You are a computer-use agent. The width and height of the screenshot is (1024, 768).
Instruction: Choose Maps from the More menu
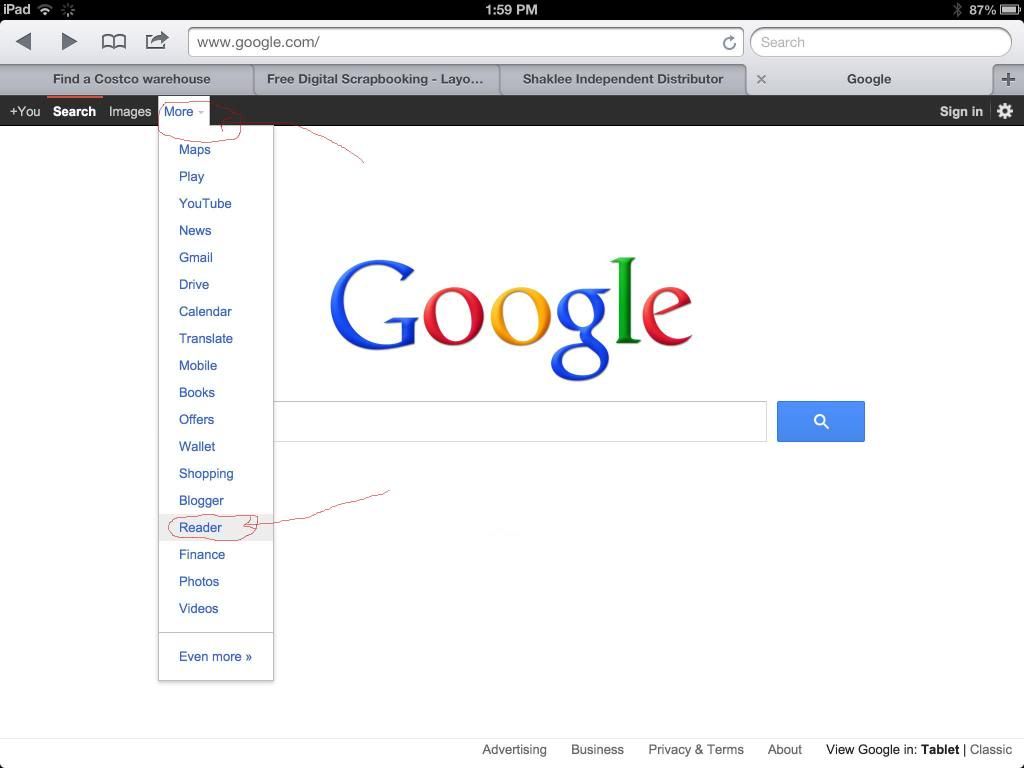(195, 150)
